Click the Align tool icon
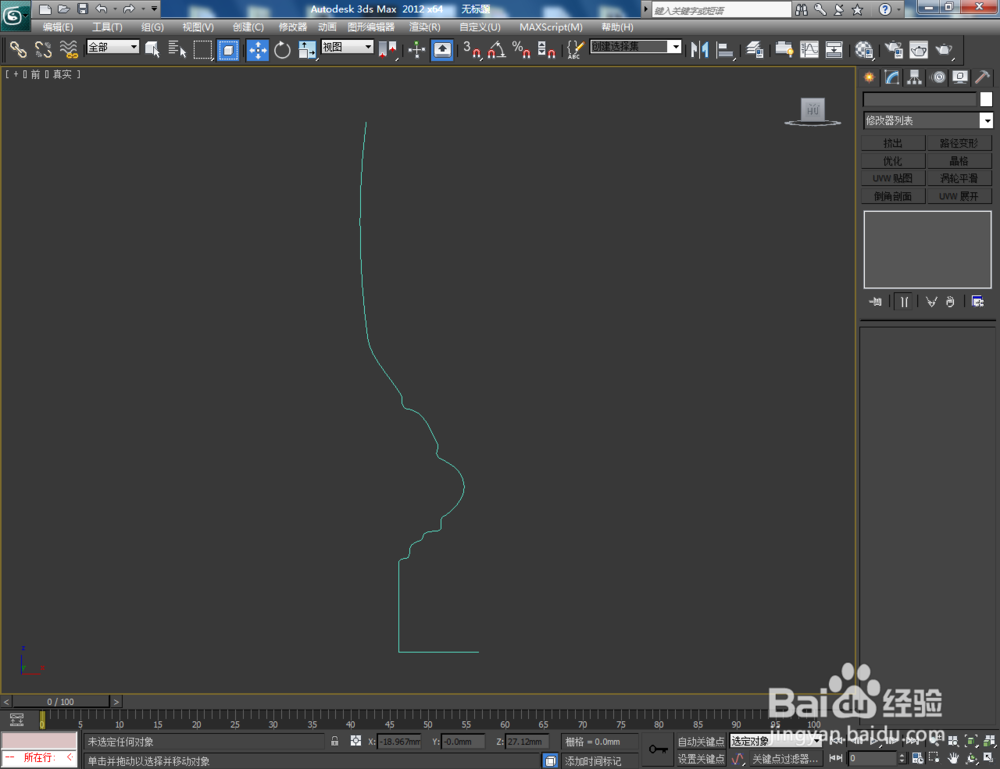The width and height of the screenshot is (1000, 769). coord(724,50)
